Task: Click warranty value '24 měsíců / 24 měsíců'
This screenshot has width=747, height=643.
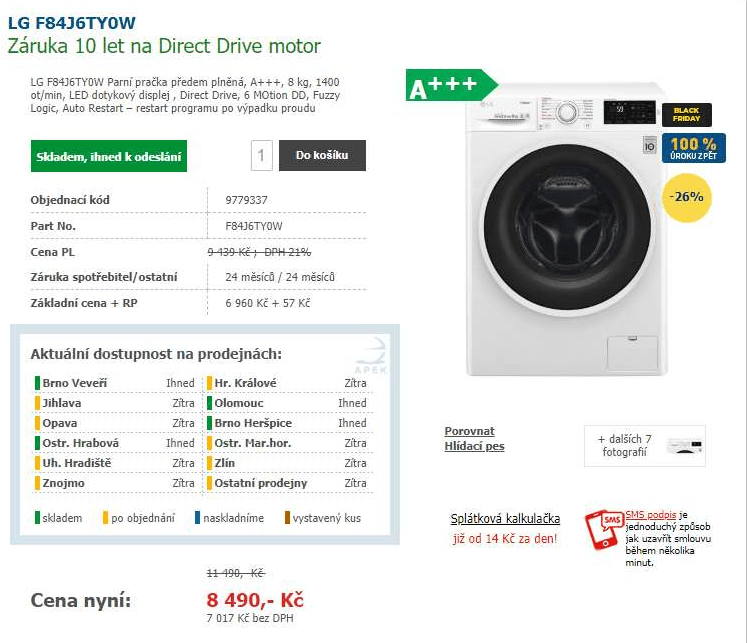Action: pyautogui.click(x=280, y=277)
